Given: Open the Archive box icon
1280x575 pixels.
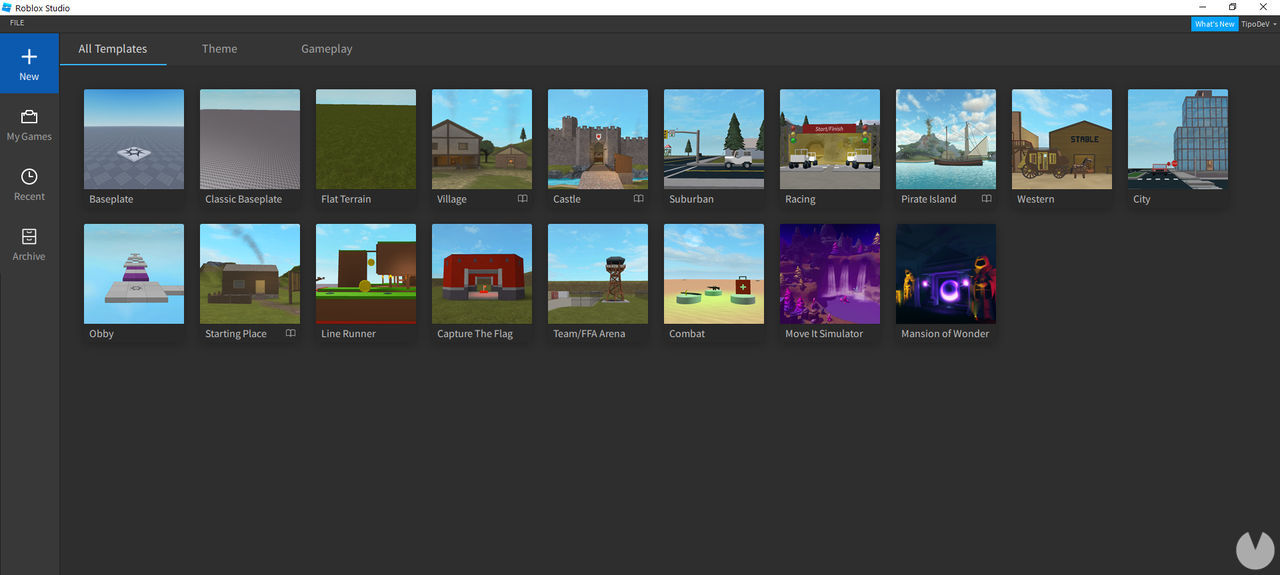Looking at the screenshot, I should pyautogui.click(x=29, y=237).
